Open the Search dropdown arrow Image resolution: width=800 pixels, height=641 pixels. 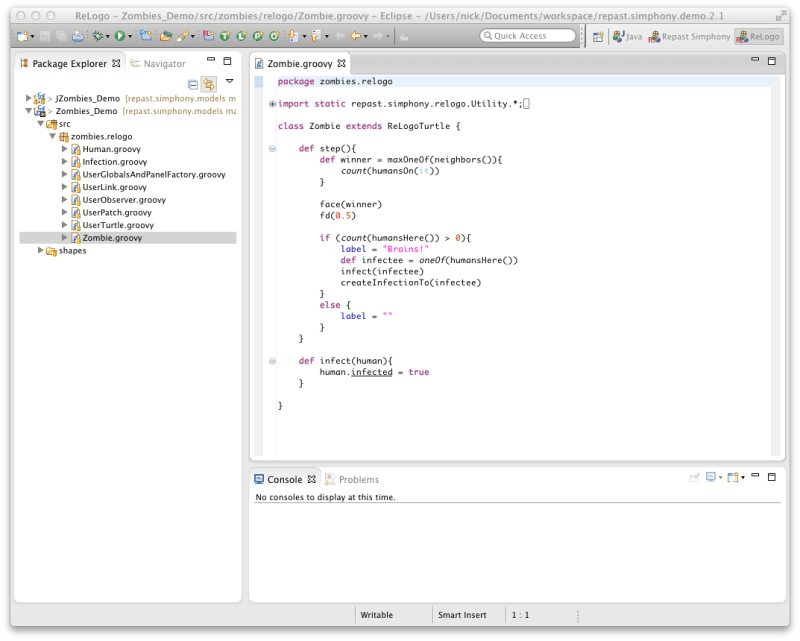tap(192, 37)
